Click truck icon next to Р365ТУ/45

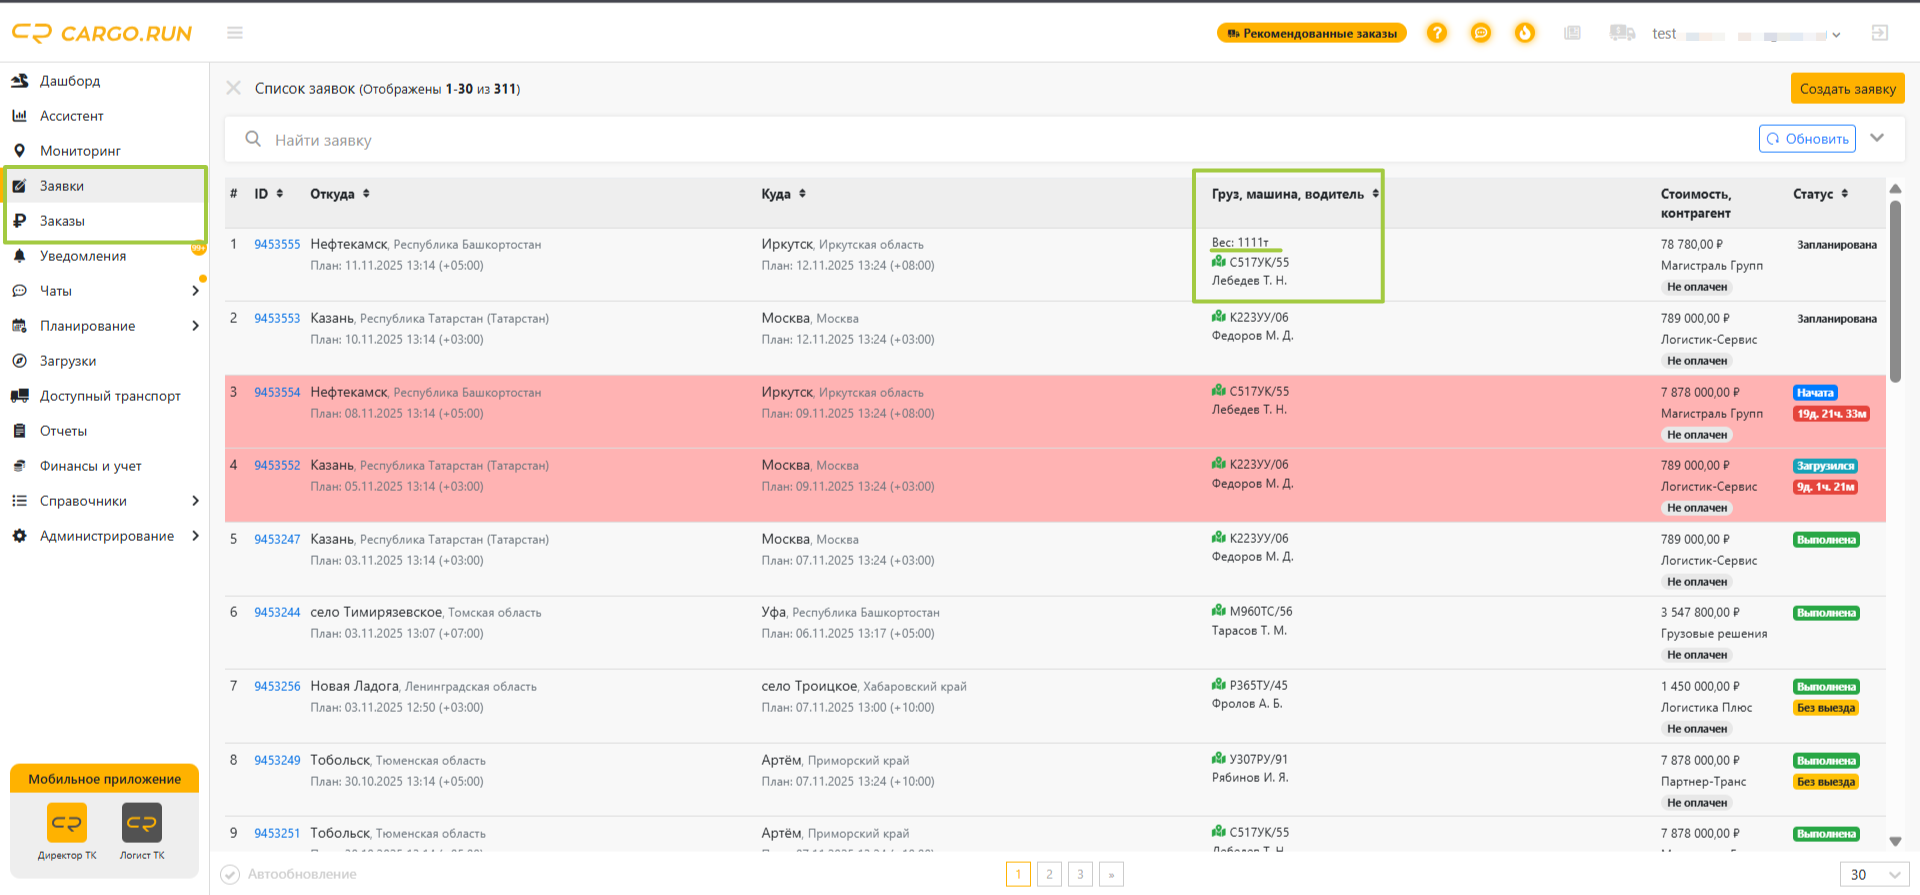tap(1219, 684)
